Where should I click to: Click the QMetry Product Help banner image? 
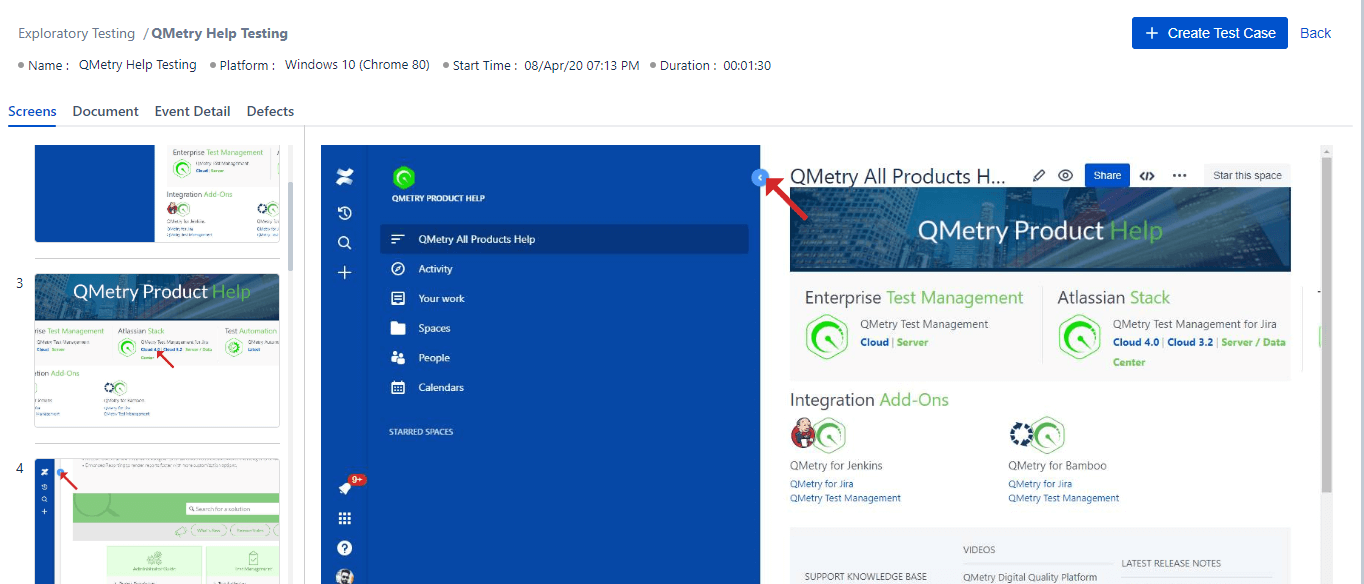coord(1040,230)
